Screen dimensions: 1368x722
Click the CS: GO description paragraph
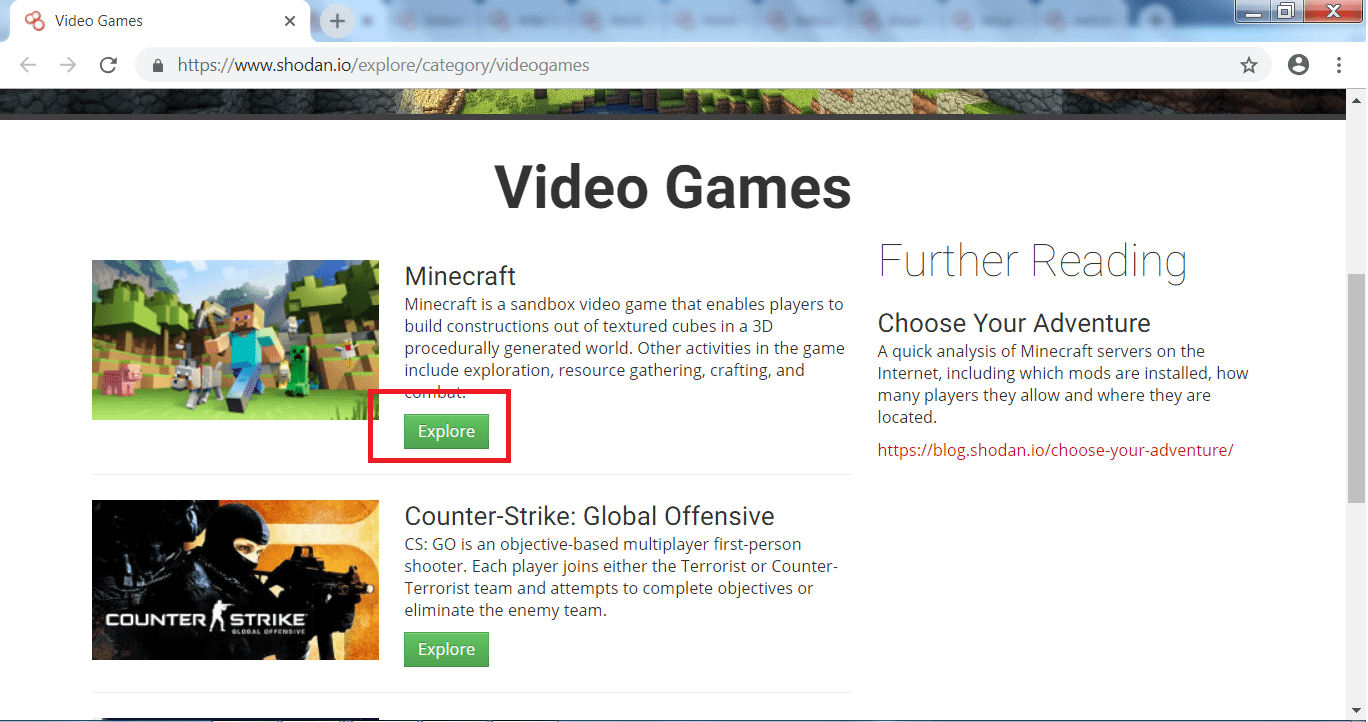tap(621, 577)
